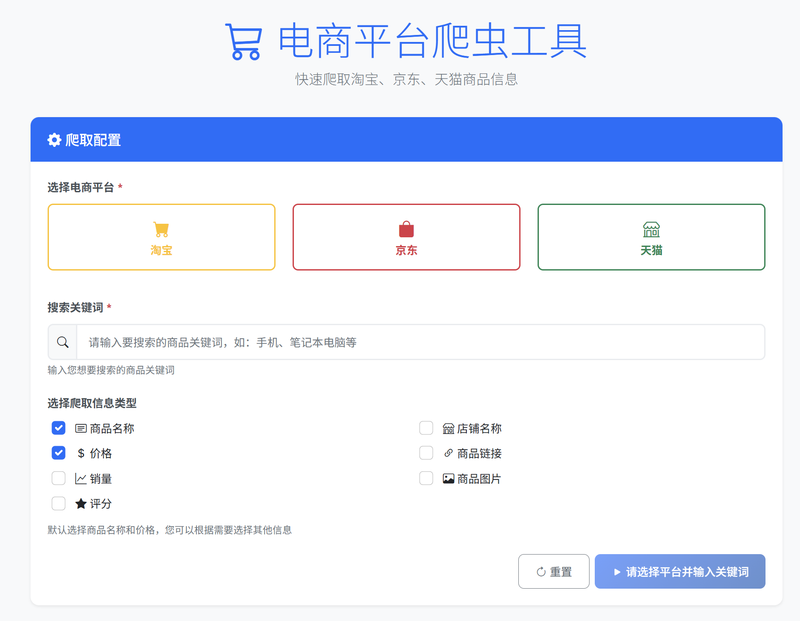
Task: Click the 店铺名称 checkbox label text
Action: pyautogui.click(x=479, y=428)
